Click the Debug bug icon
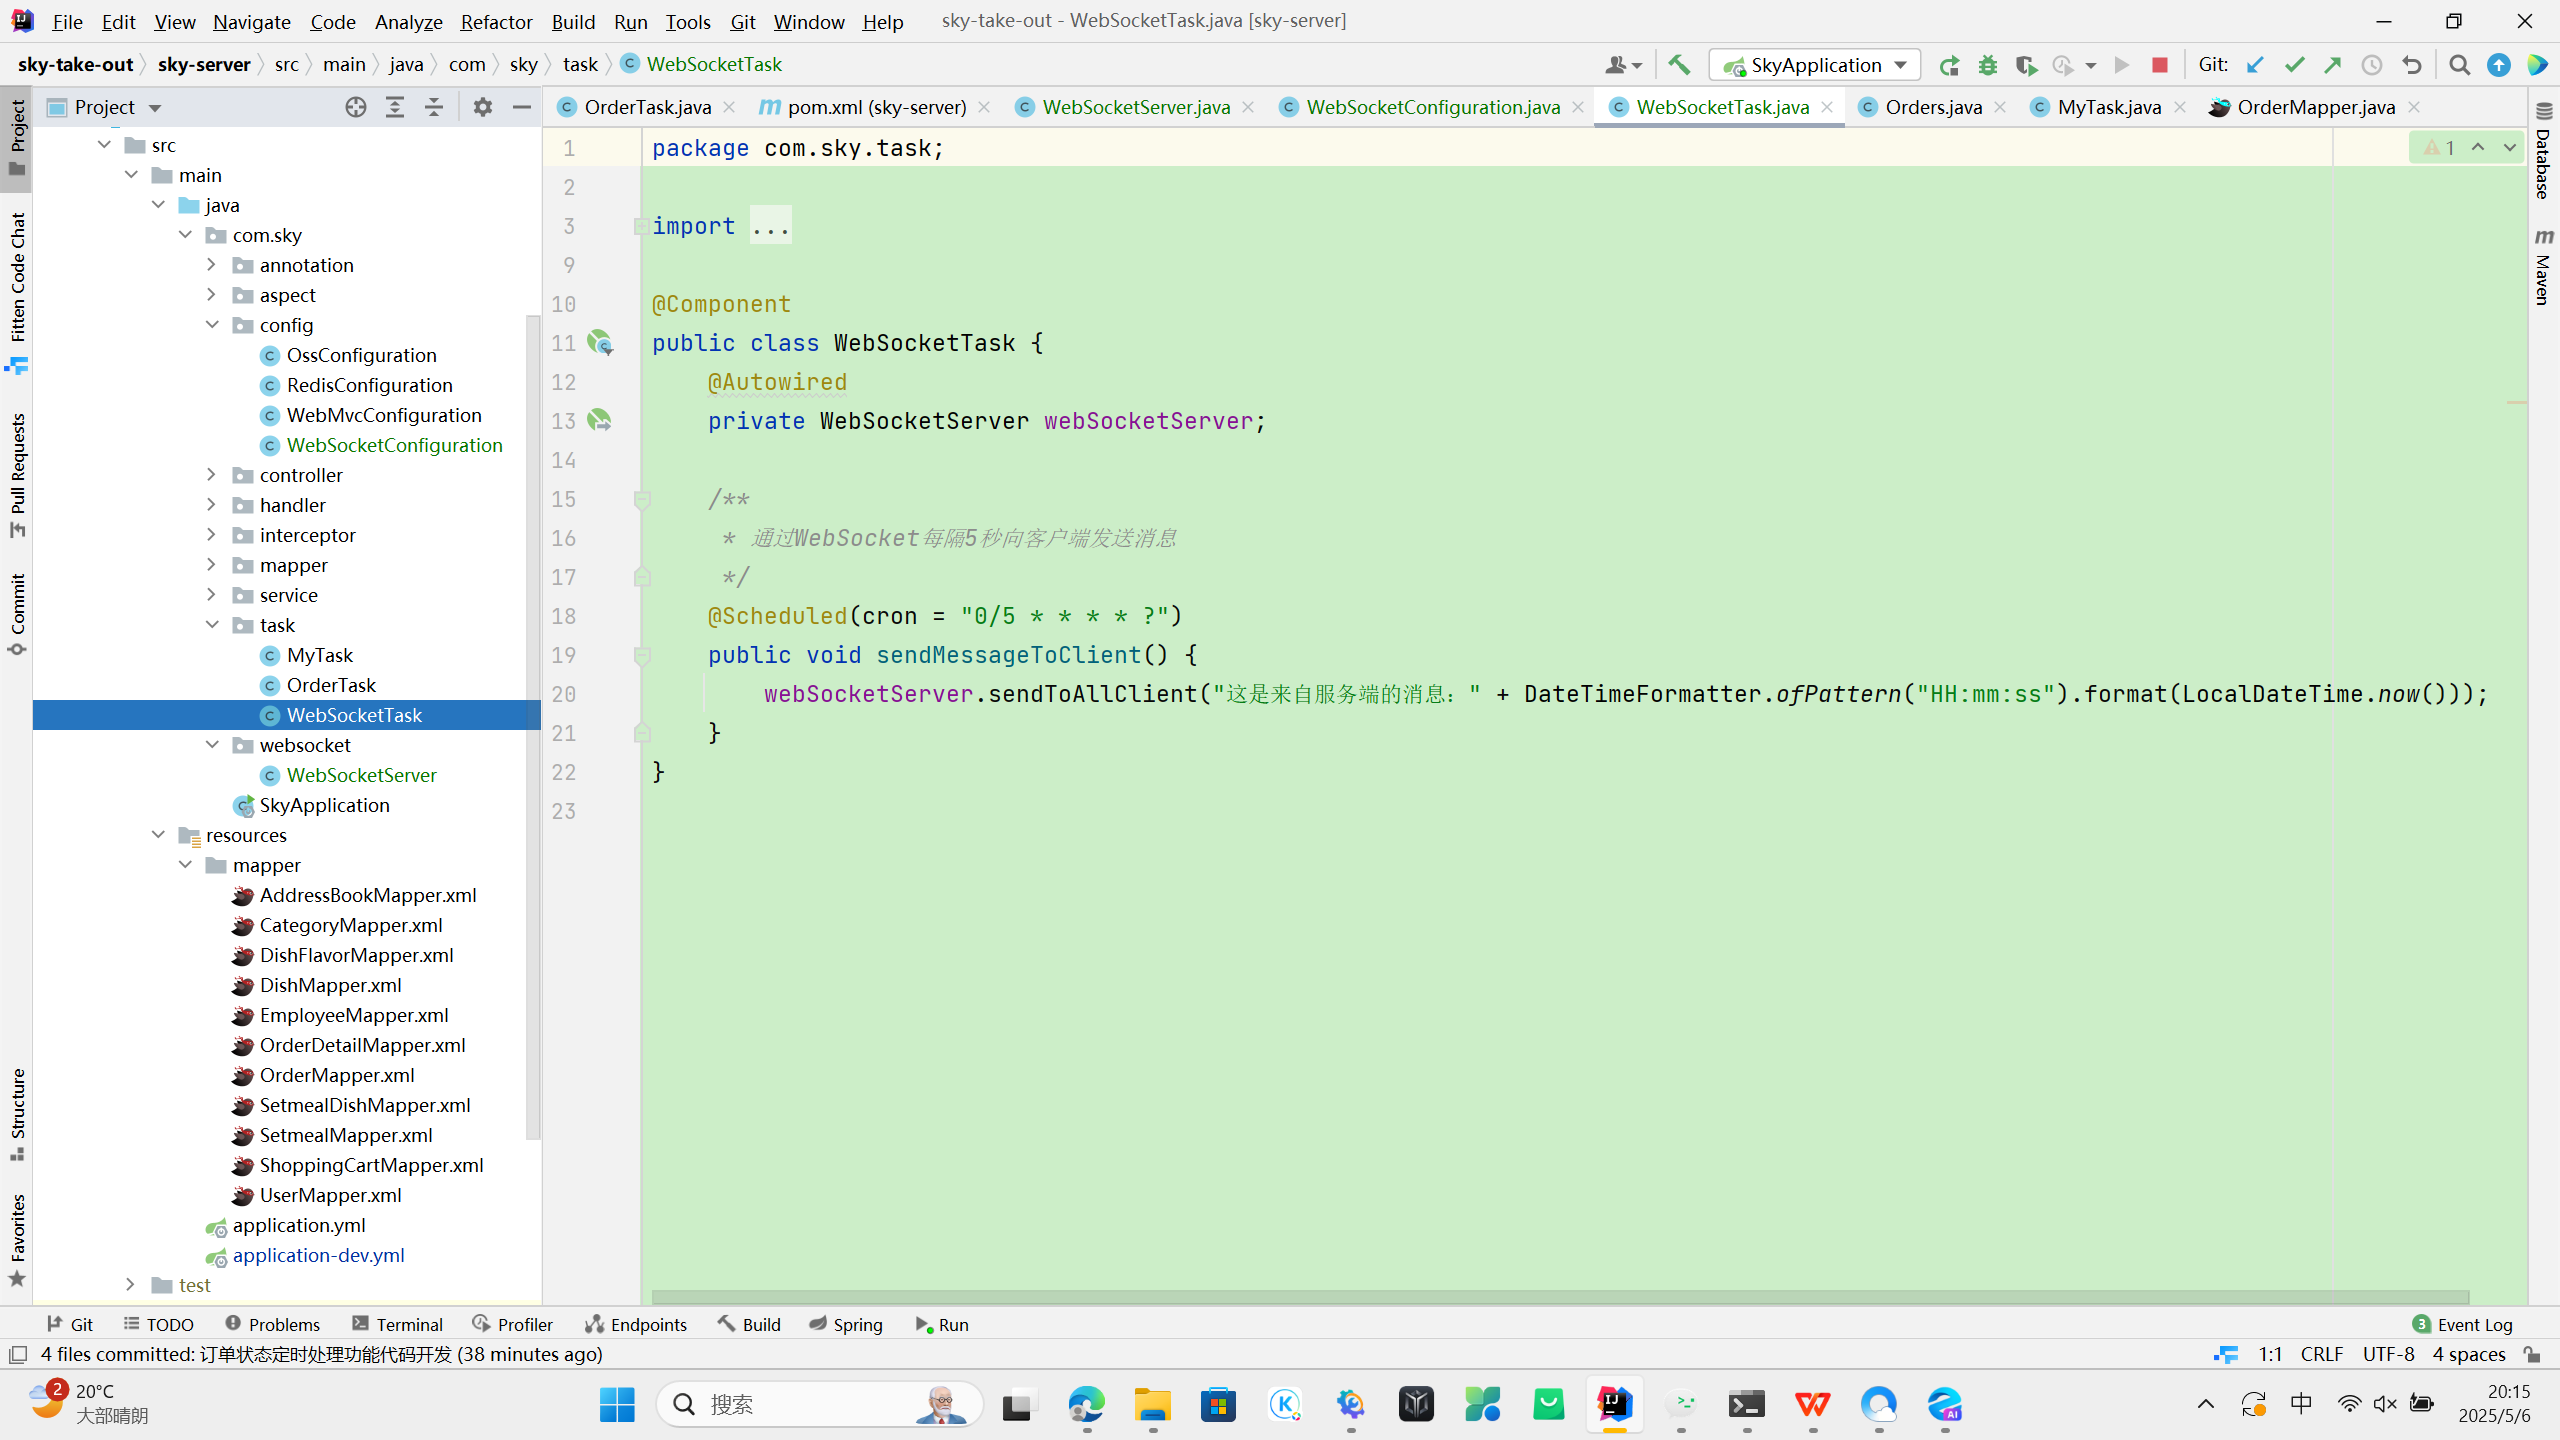The image size is (2560, 1440). [x=1988, y=65]
